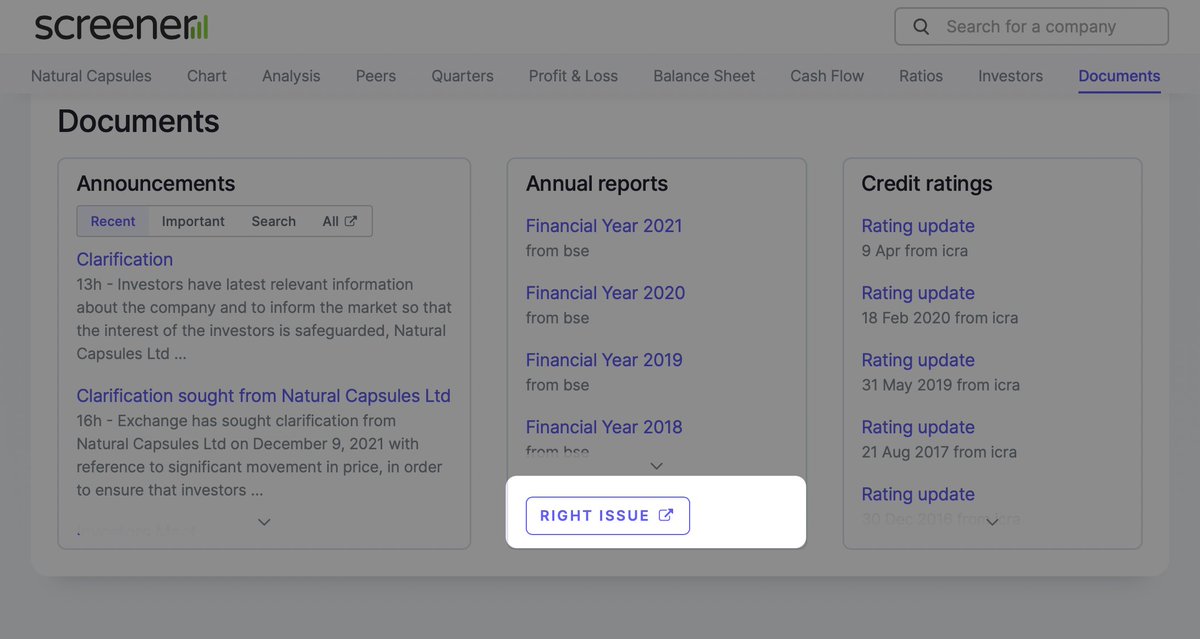The width and height of the screenshot is (1200, 639).
Task: Select the Documents nav tab
Action: pyautogui.click(x=1119, y=76)
